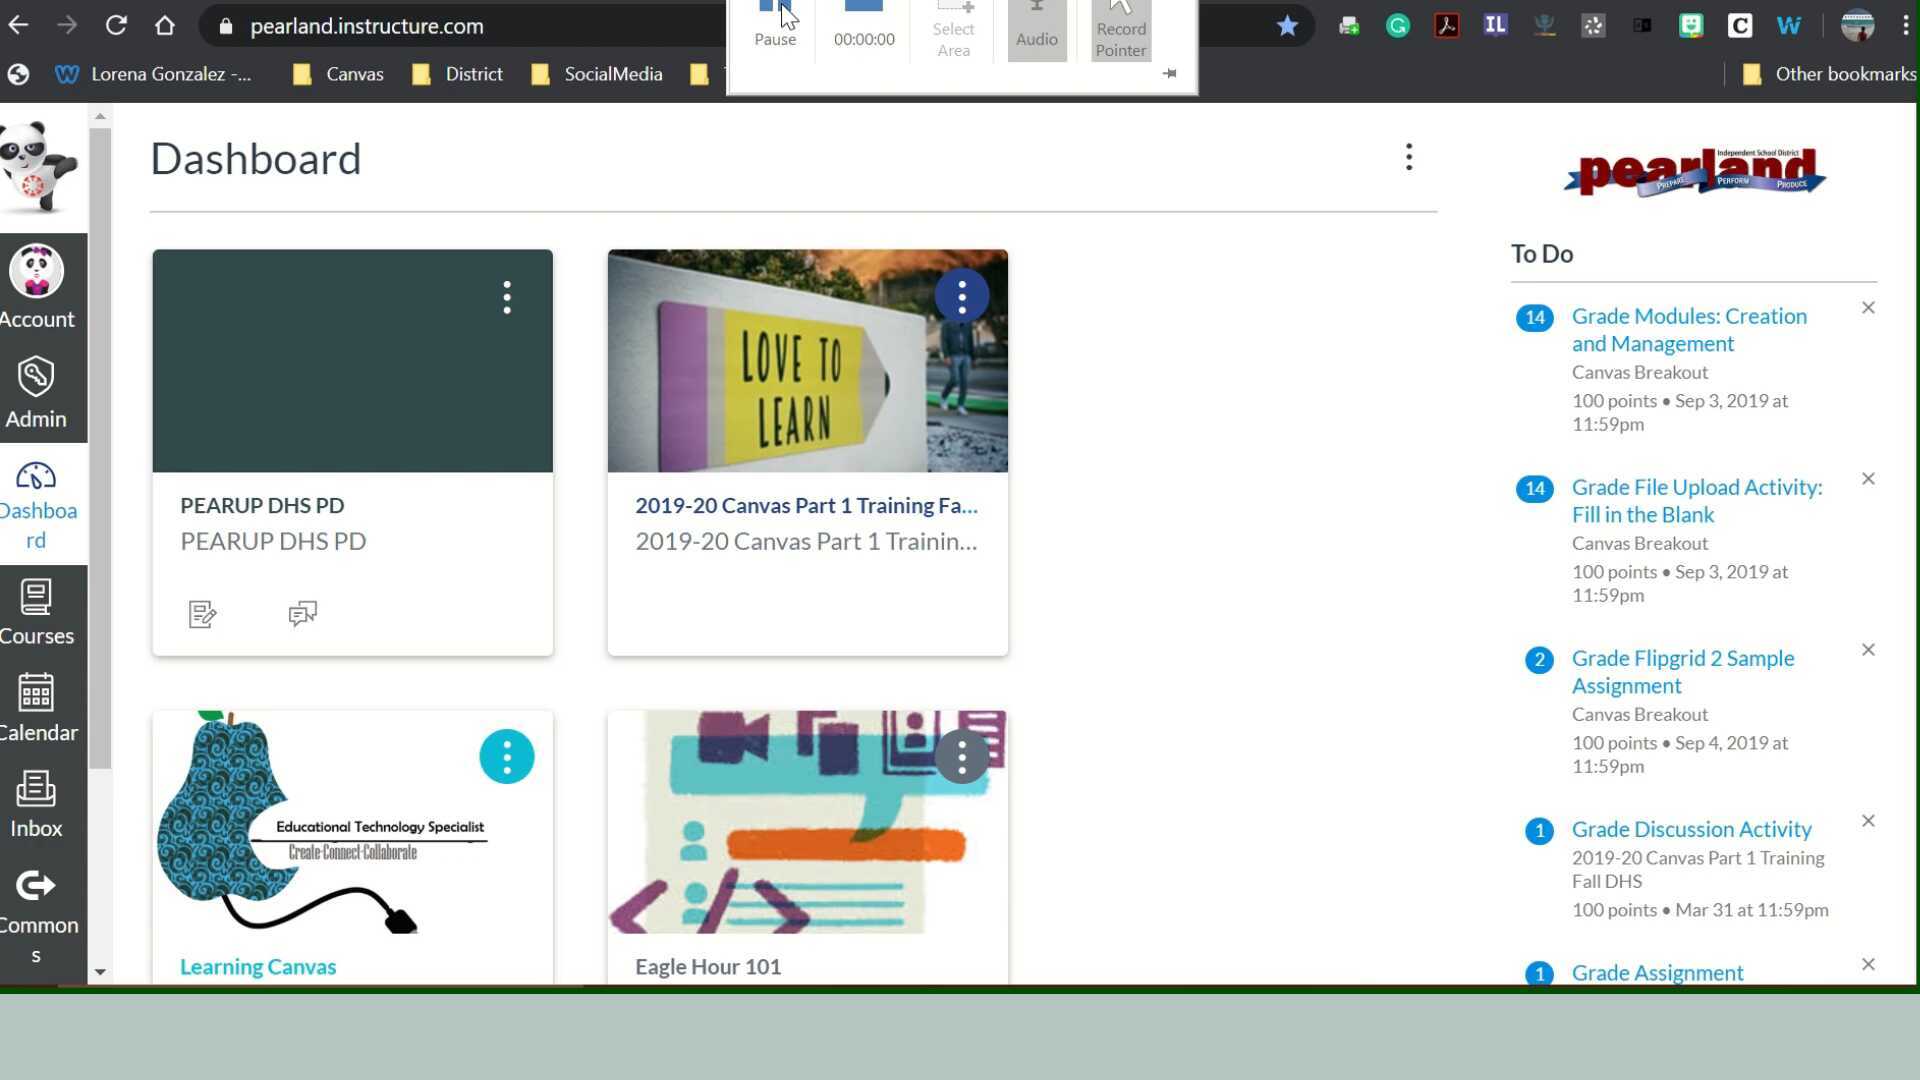The width and height of the screenshot is (1920, 1080).
Task: Click the Pause recording button
Action: (x=775, y=24)
